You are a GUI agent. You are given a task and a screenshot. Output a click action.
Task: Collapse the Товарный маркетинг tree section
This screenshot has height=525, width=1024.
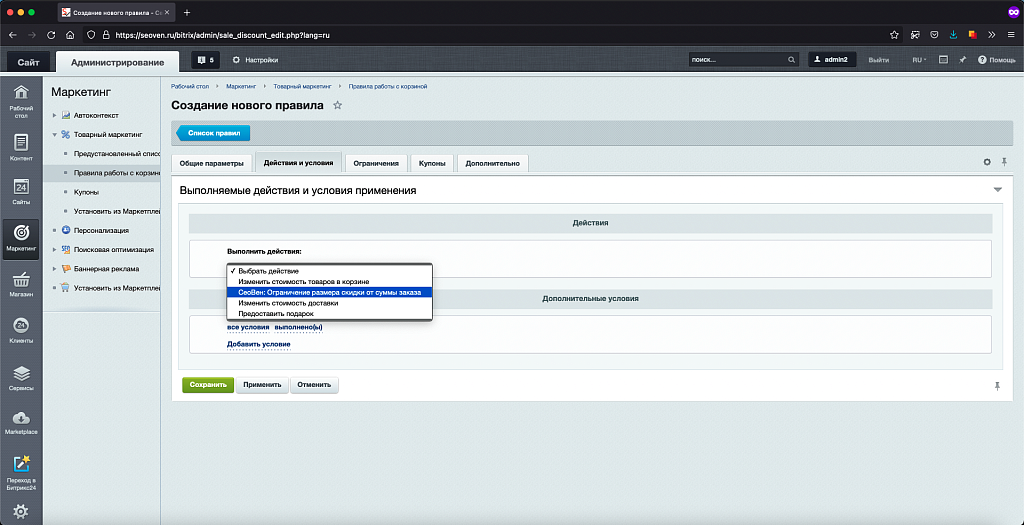[x=53, y=134]
